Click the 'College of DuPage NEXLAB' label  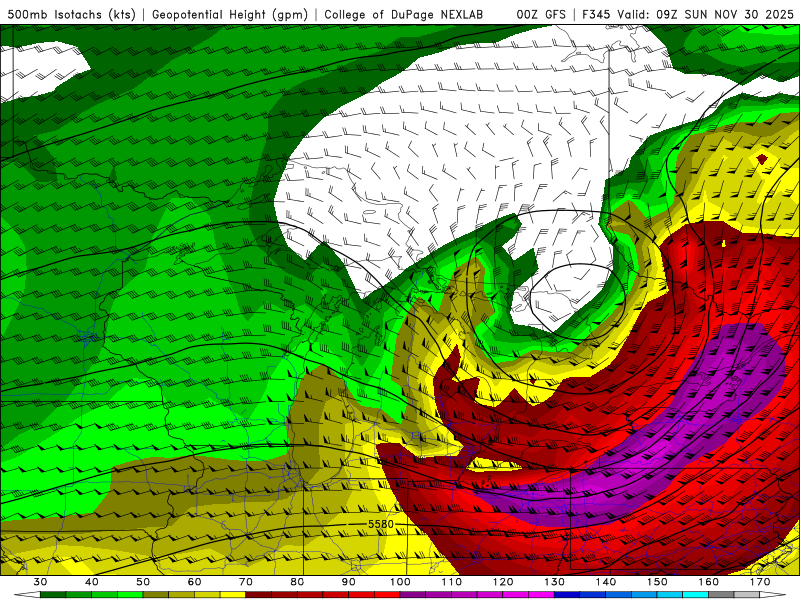tap(404, 14)
